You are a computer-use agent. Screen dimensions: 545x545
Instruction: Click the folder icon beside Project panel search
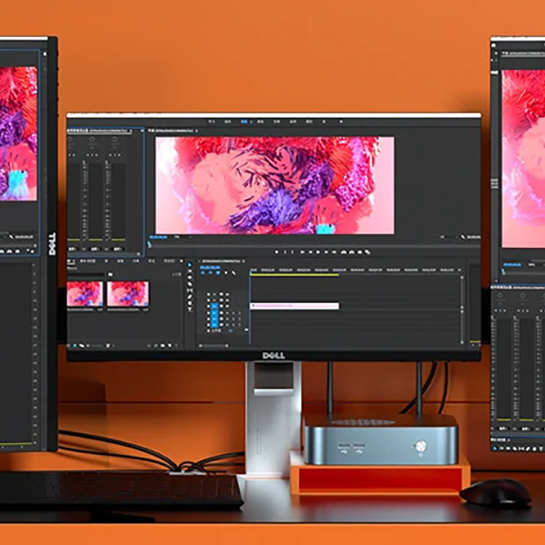click(110, 274)
